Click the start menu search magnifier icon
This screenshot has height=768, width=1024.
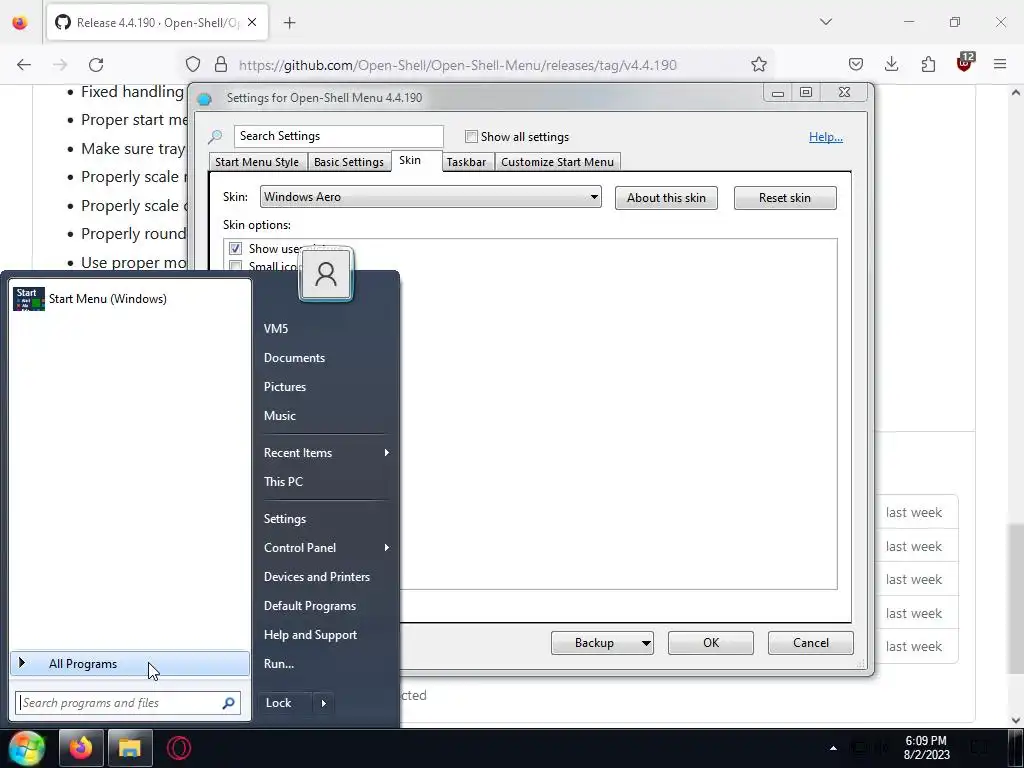tap(229, 703)
